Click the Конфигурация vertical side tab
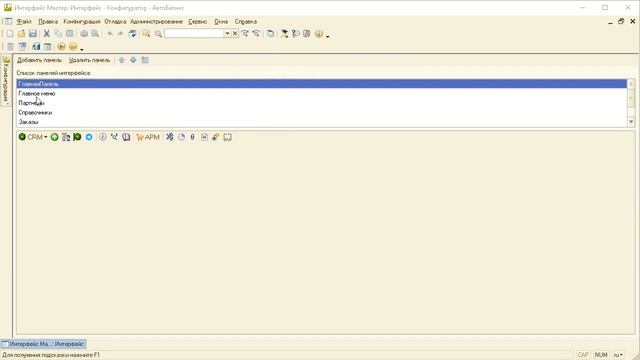Image resolution: width=640 pixels, height=360 pixels. pyautogui.click(x=6, y=80)
